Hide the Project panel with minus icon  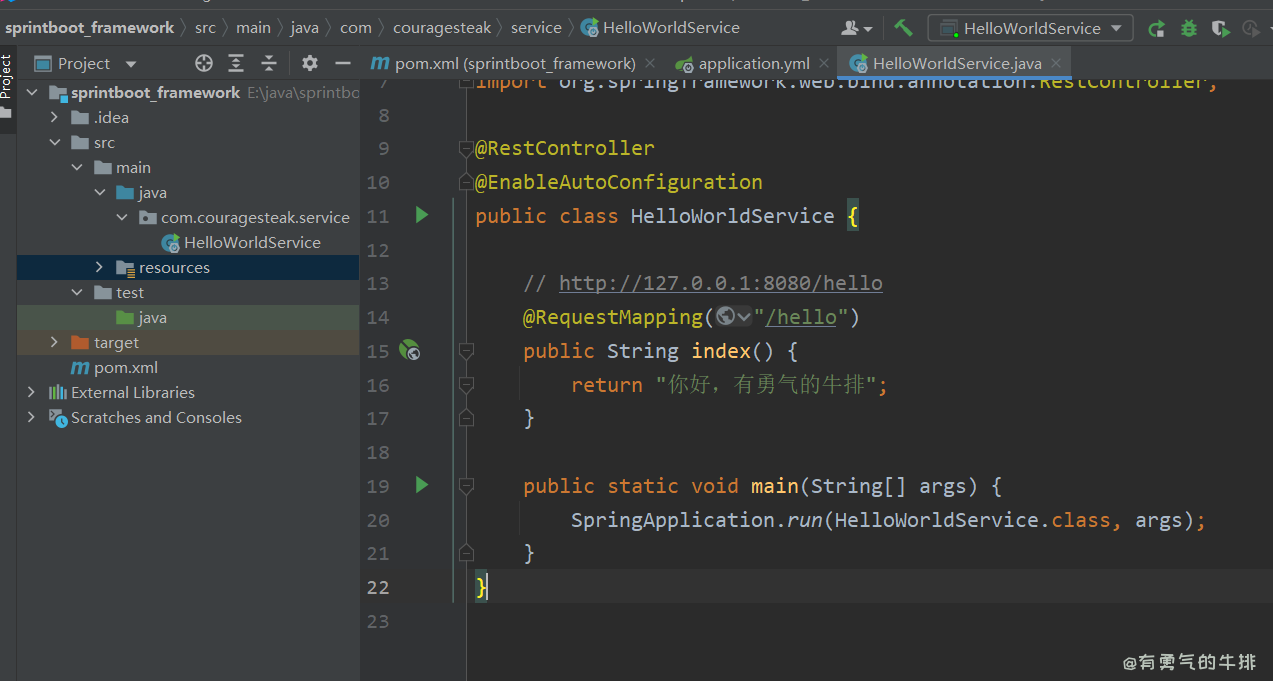point(343,63)
